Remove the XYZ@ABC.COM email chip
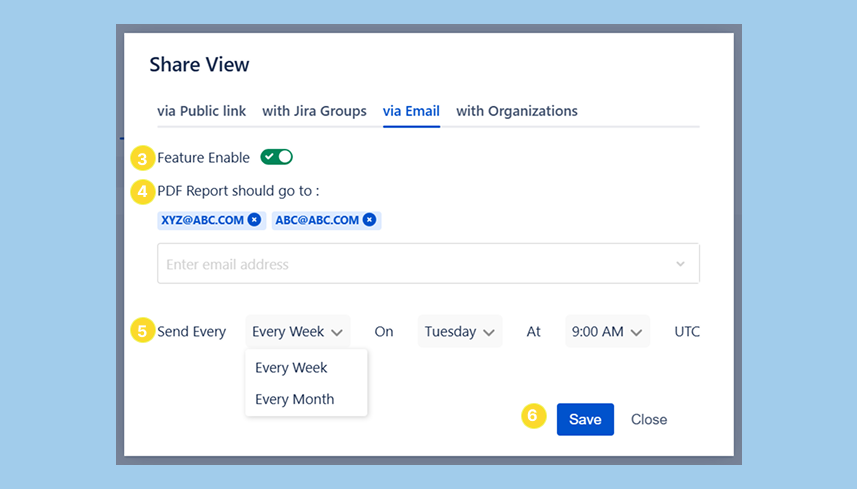Viewport: 857px width, 489px height. pos(254,220)
